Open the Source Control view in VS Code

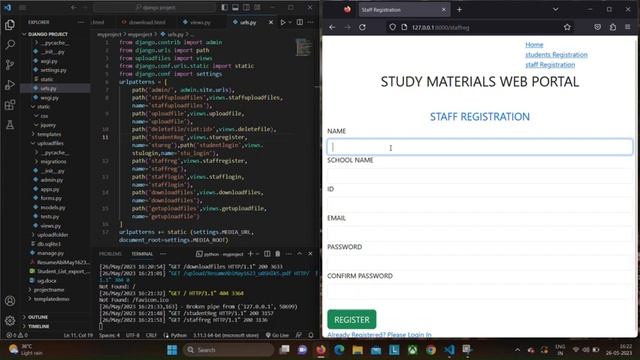10,64
